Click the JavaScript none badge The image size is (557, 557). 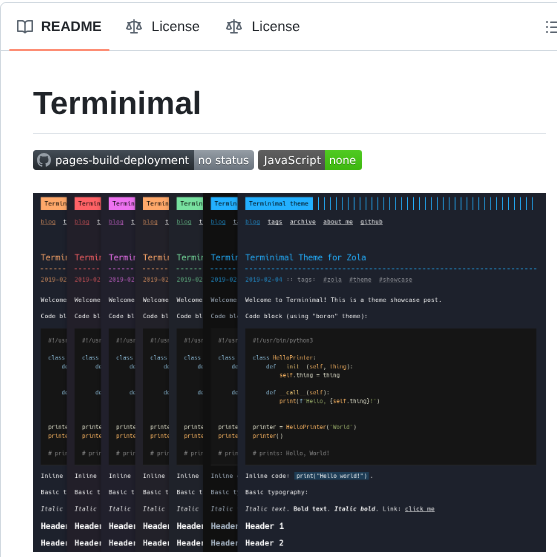click(x=310, y=160)
